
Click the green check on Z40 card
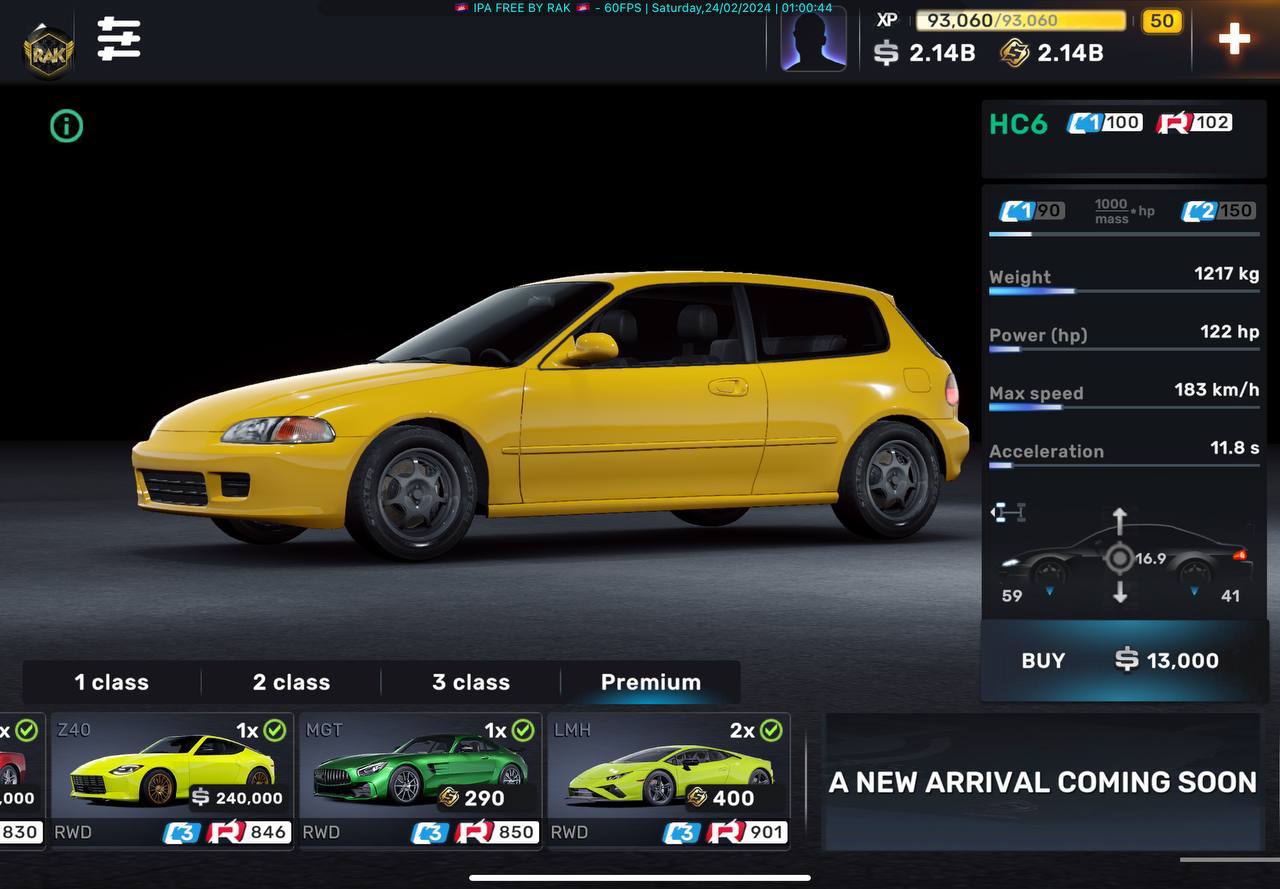(x=274, y=731)
